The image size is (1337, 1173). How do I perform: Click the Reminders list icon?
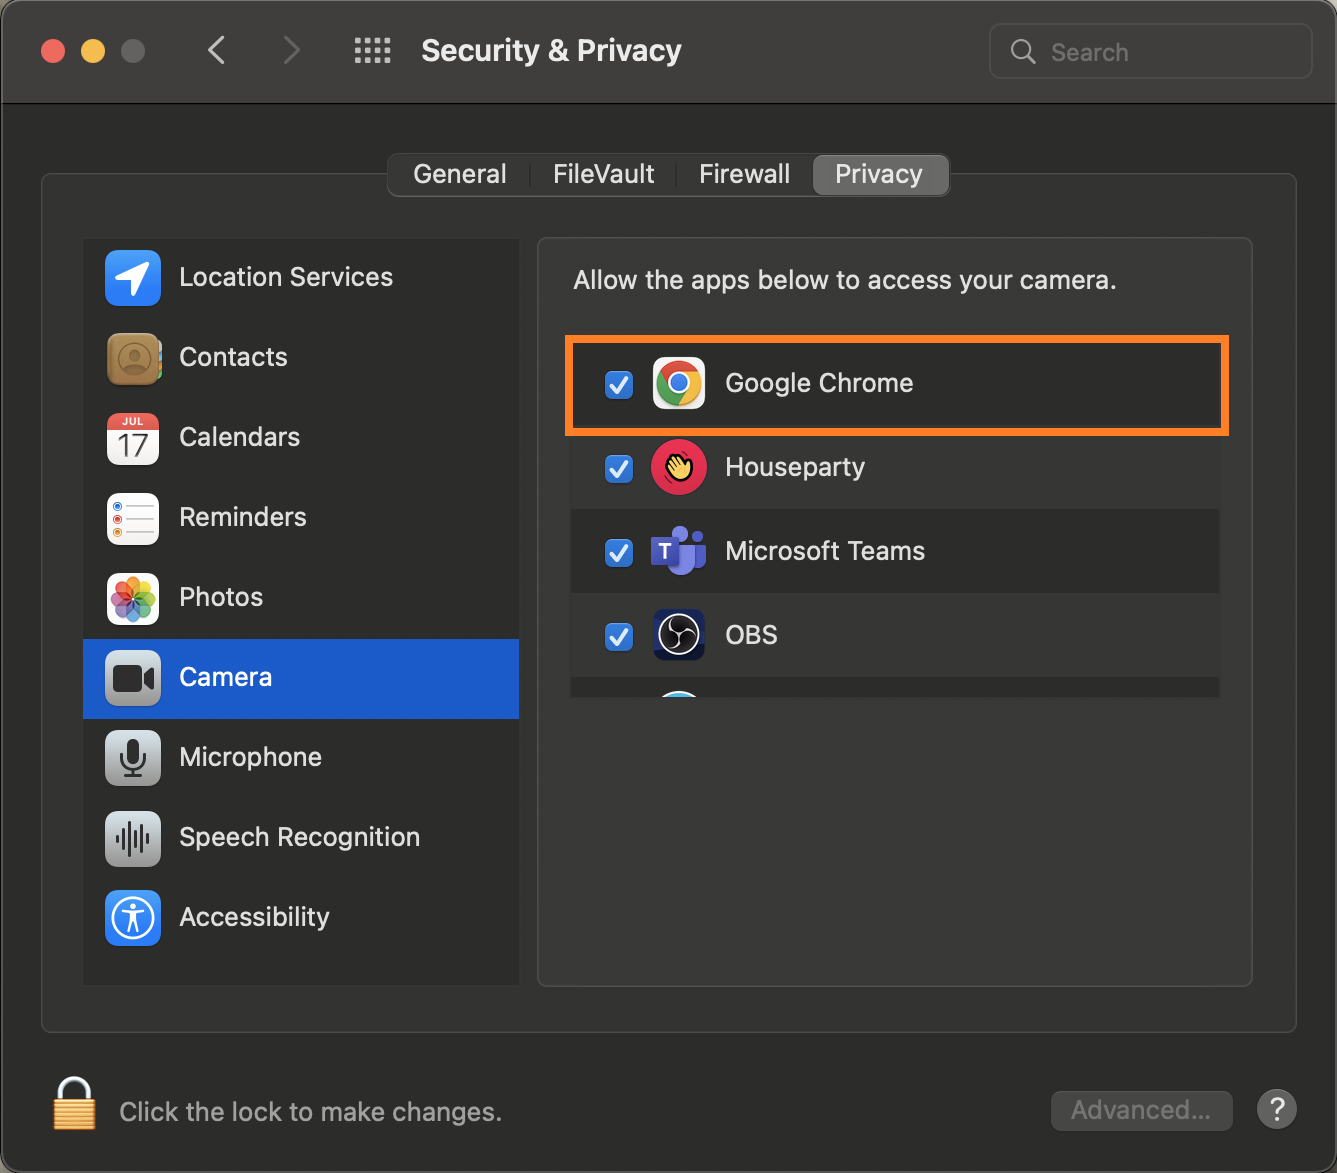(133, 518)
